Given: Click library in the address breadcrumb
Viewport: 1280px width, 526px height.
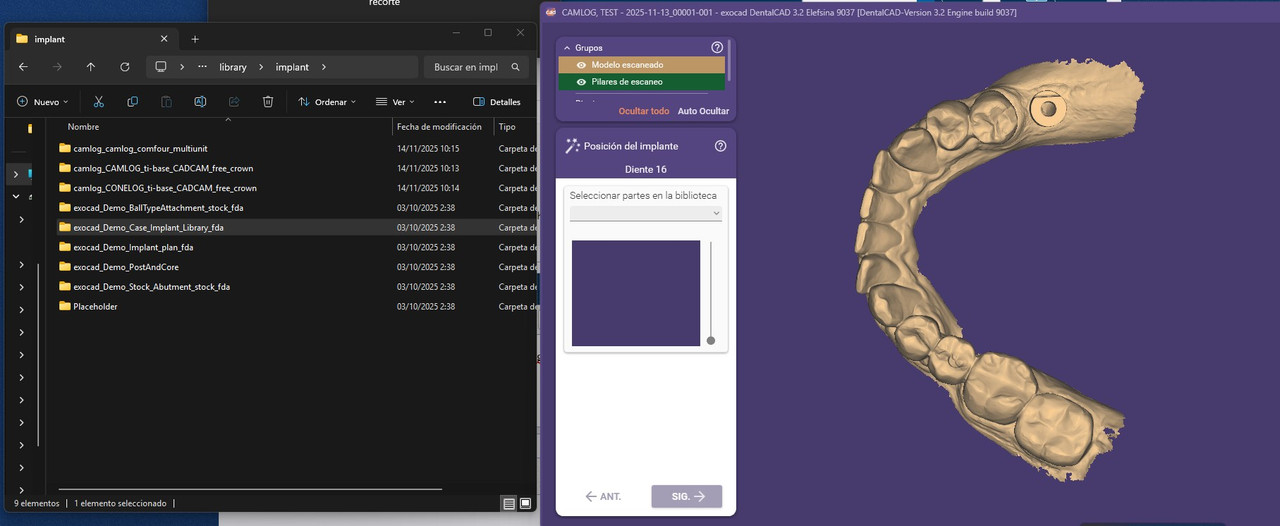Looking at the screenshot, I should pos(233,67).
